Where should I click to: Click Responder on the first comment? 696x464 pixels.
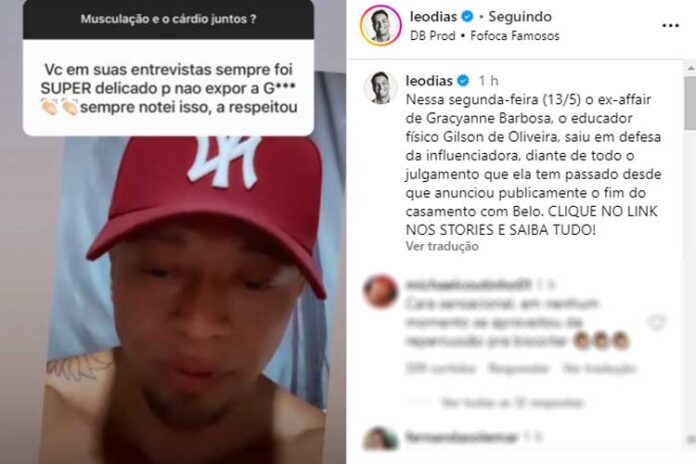518,369
